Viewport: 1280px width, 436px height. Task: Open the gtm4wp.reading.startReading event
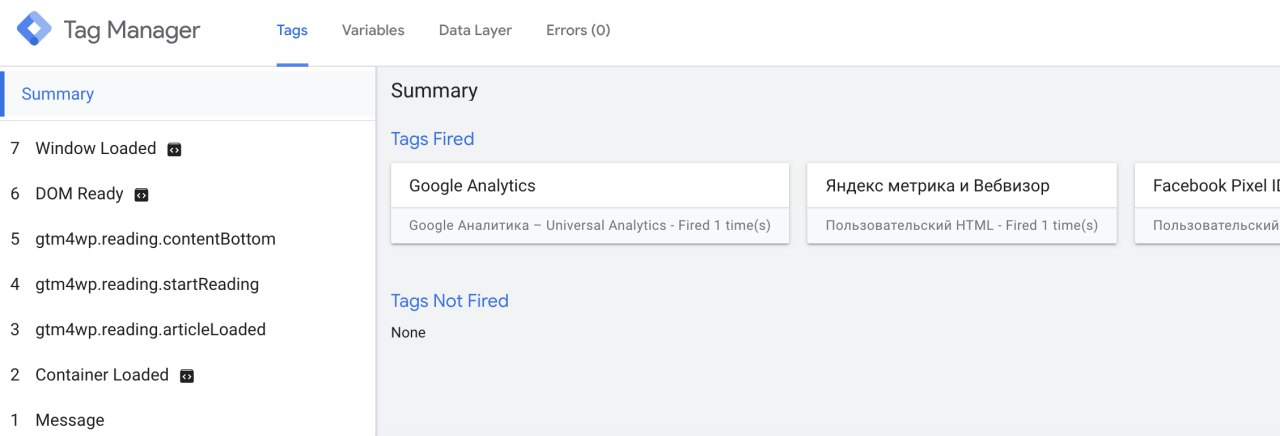point(188,284)
